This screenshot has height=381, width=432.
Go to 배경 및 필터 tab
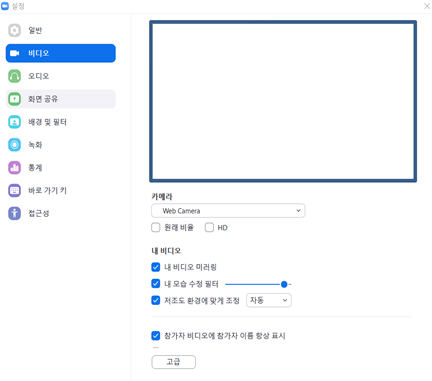pyautogui.click(x=61, y=122)
